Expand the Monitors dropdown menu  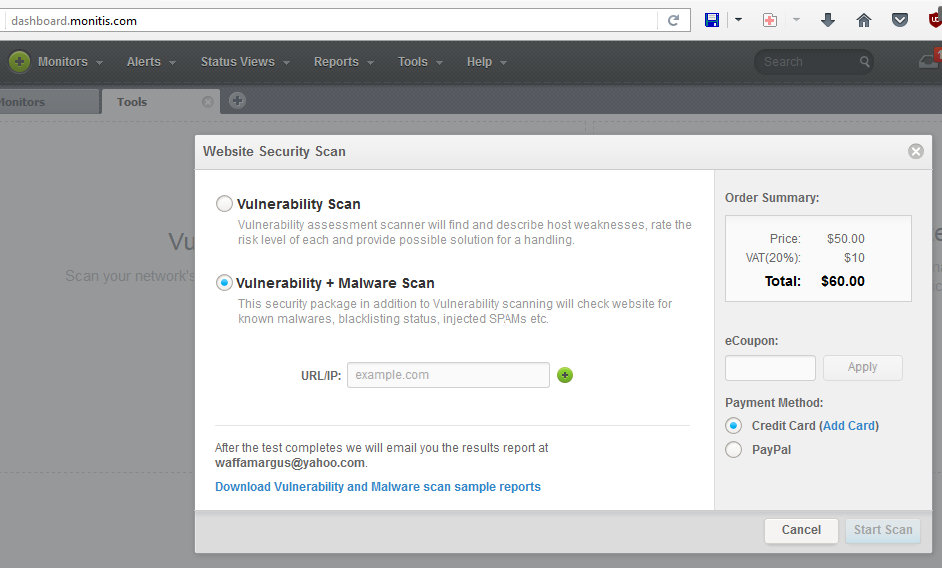[x=70, y=62]
